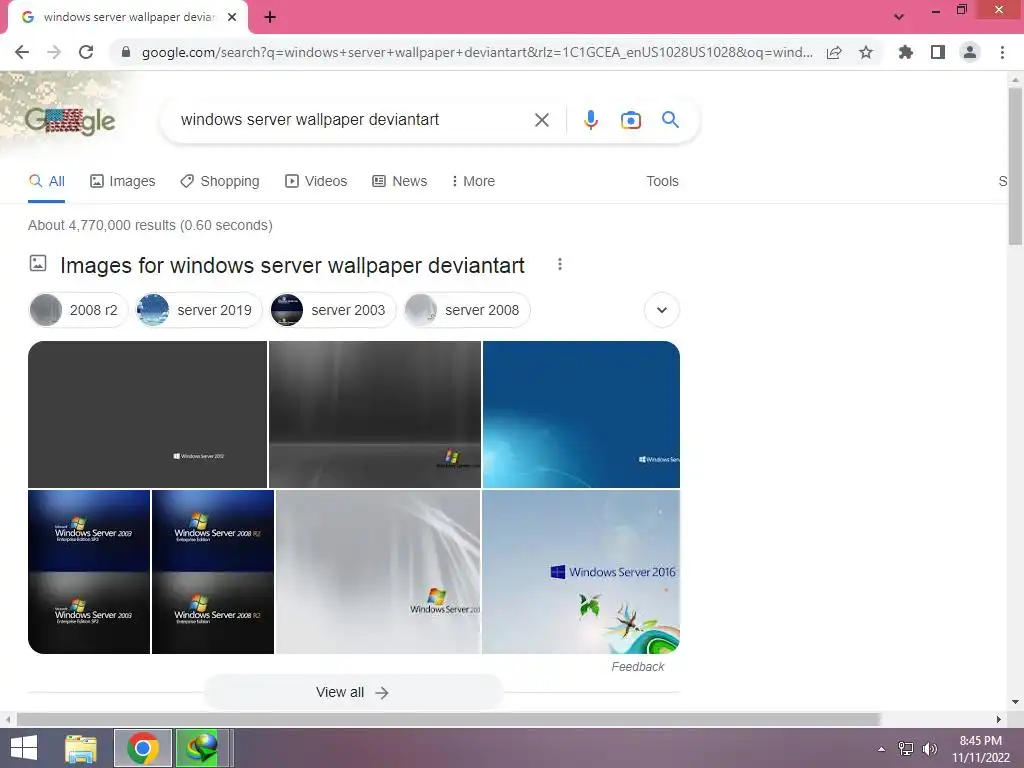Click the vertical scrollbar thumb
The width and height of the screenshot is (1024, 768).
pyautogui.click(x=1015, y=167)
